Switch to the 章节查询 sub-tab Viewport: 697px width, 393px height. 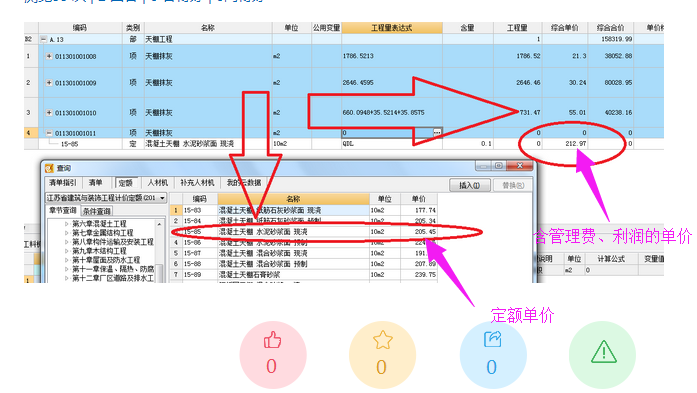[63, 211]
